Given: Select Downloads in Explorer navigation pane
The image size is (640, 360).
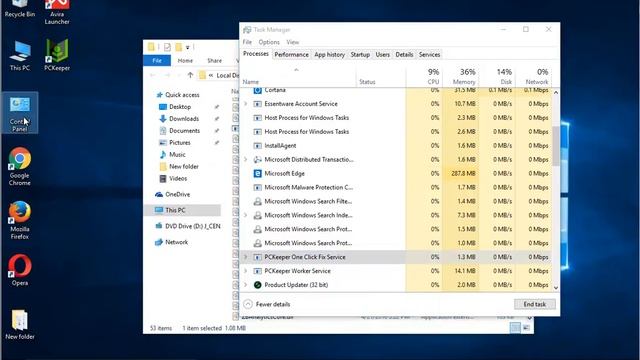Looking at the screenshot, I should tap(184, 119).
